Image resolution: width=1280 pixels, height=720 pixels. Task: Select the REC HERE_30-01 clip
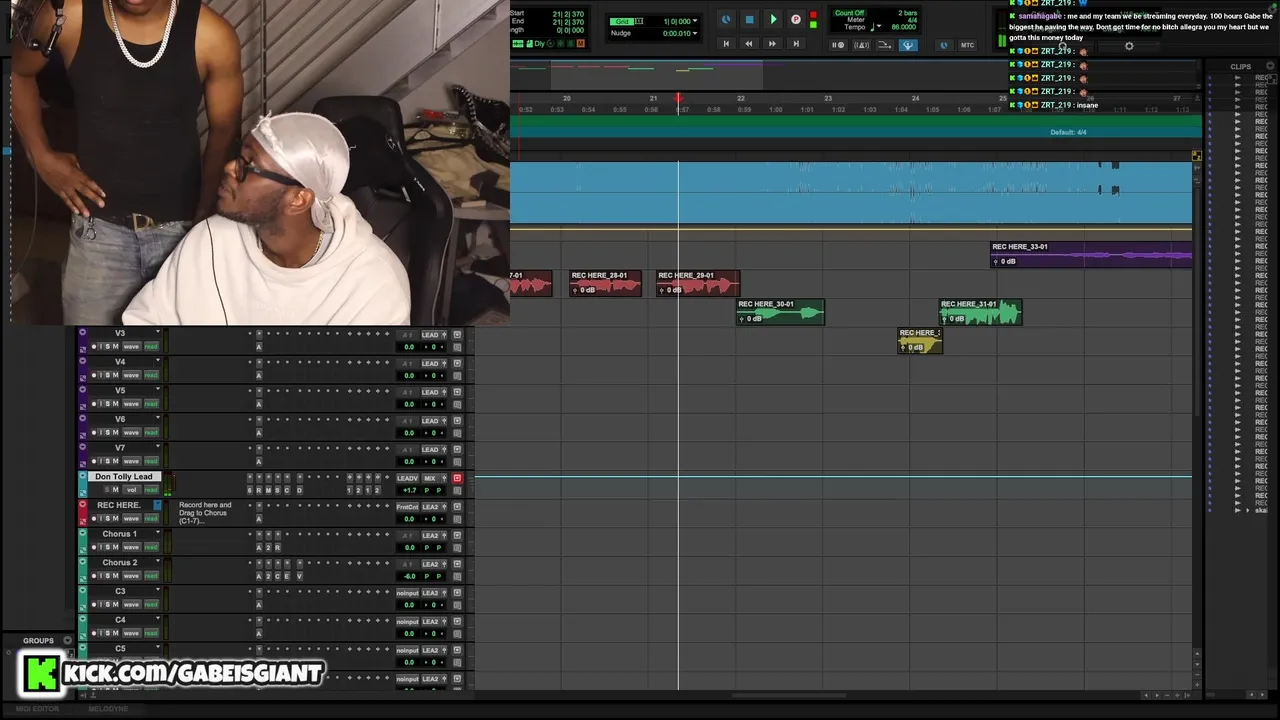[780, 312]
